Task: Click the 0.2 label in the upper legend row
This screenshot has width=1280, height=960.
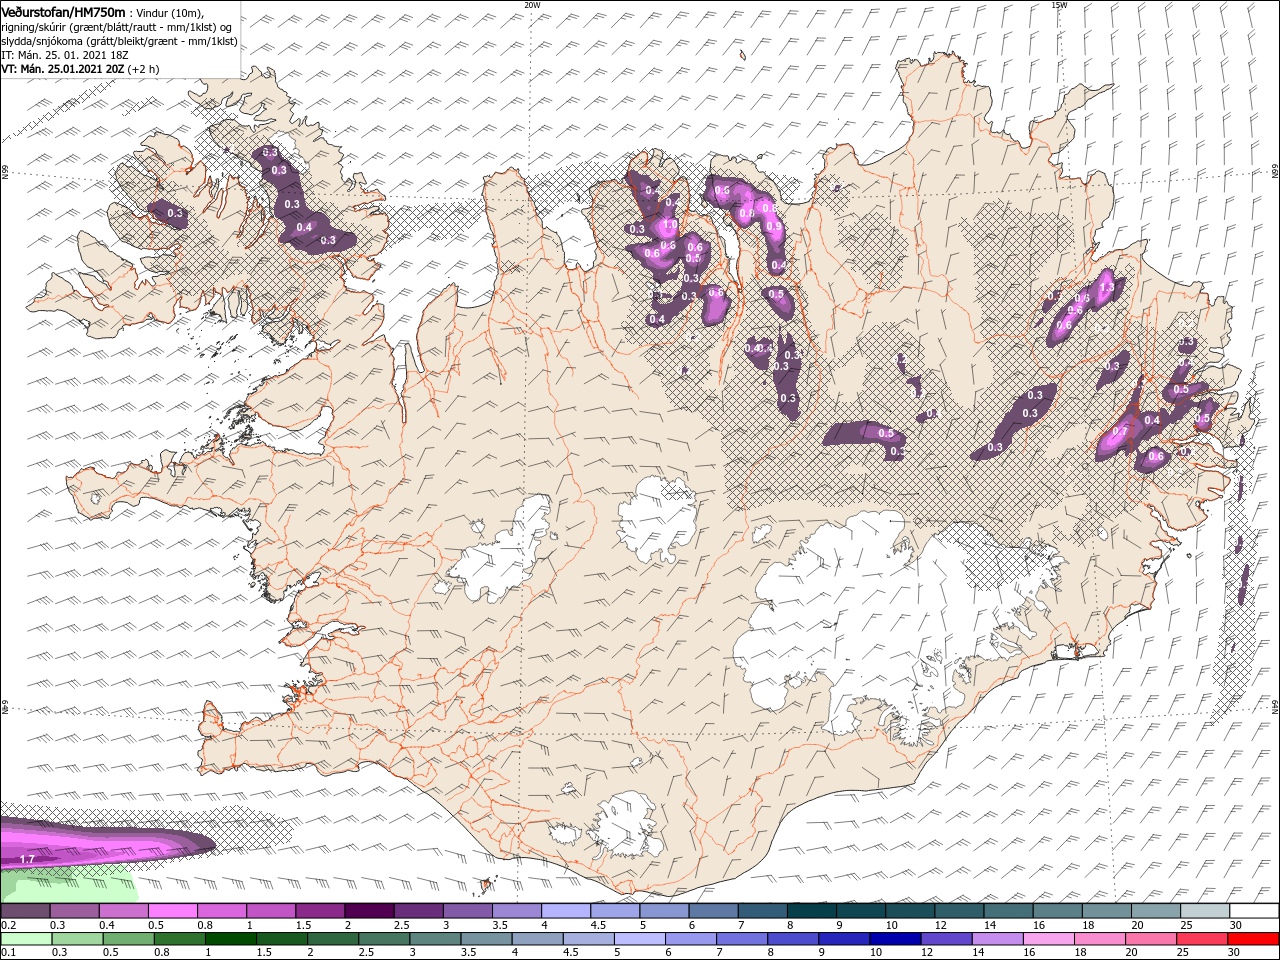Action: pyautogui.click(x=9, y=925)
